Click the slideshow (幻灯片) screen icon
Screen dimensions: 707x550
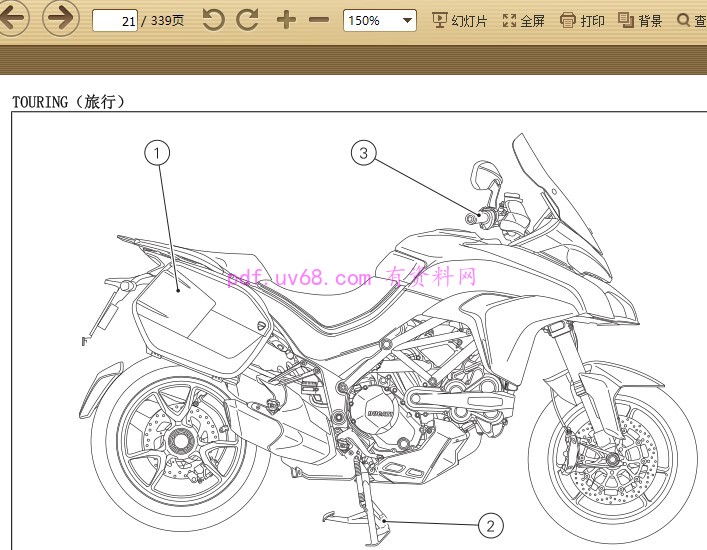coord(439,20)
